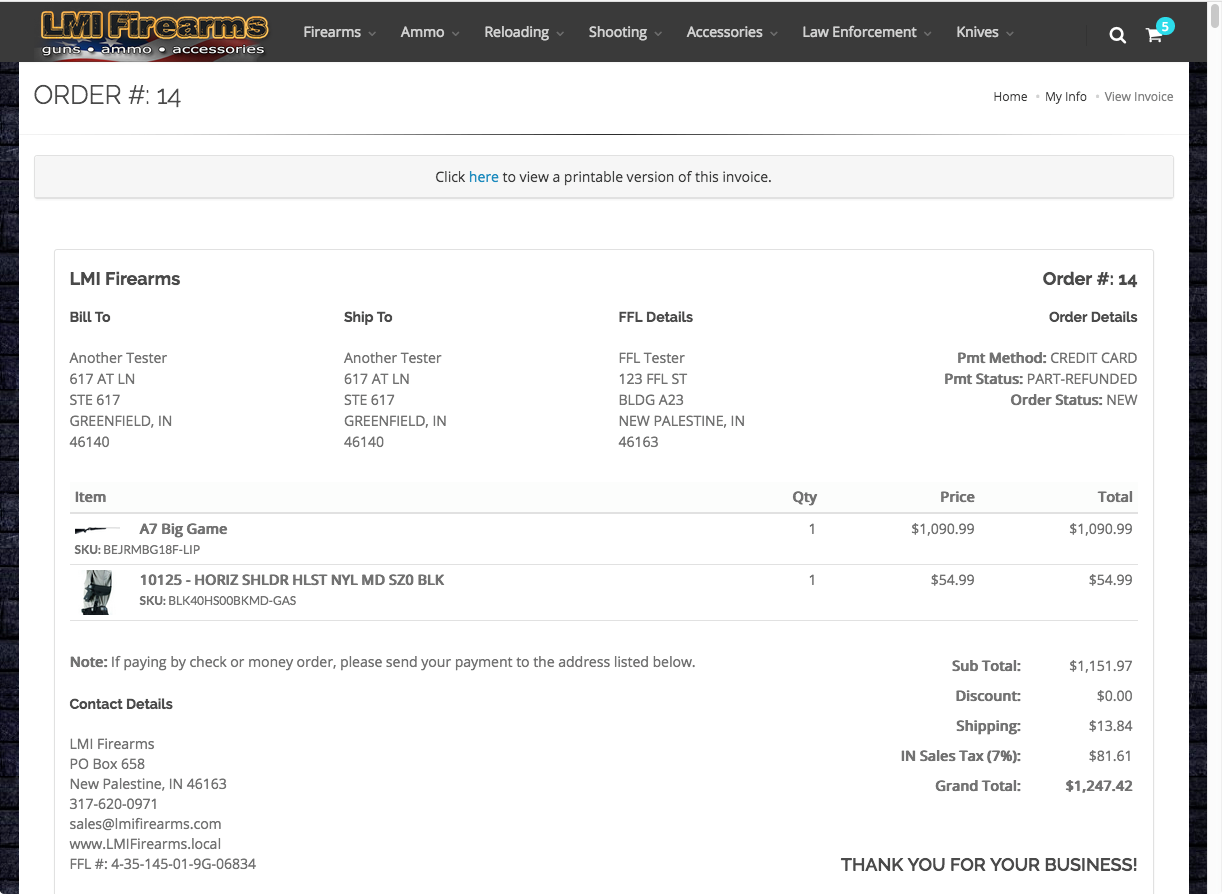Screen dimensions: 1222x894
Task: Select FFL Tester name in FFL Details
Action: pyautogui.click(x=652, y=358)
